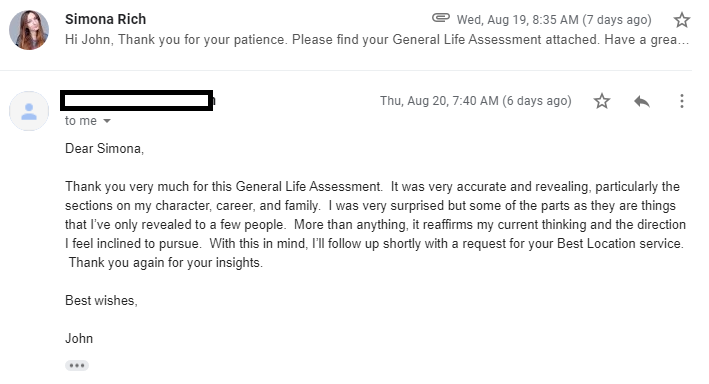Click the message body paragraph about General Life Assessment
This screenshot has height=384, width=709.
click(x=375, y=224)
